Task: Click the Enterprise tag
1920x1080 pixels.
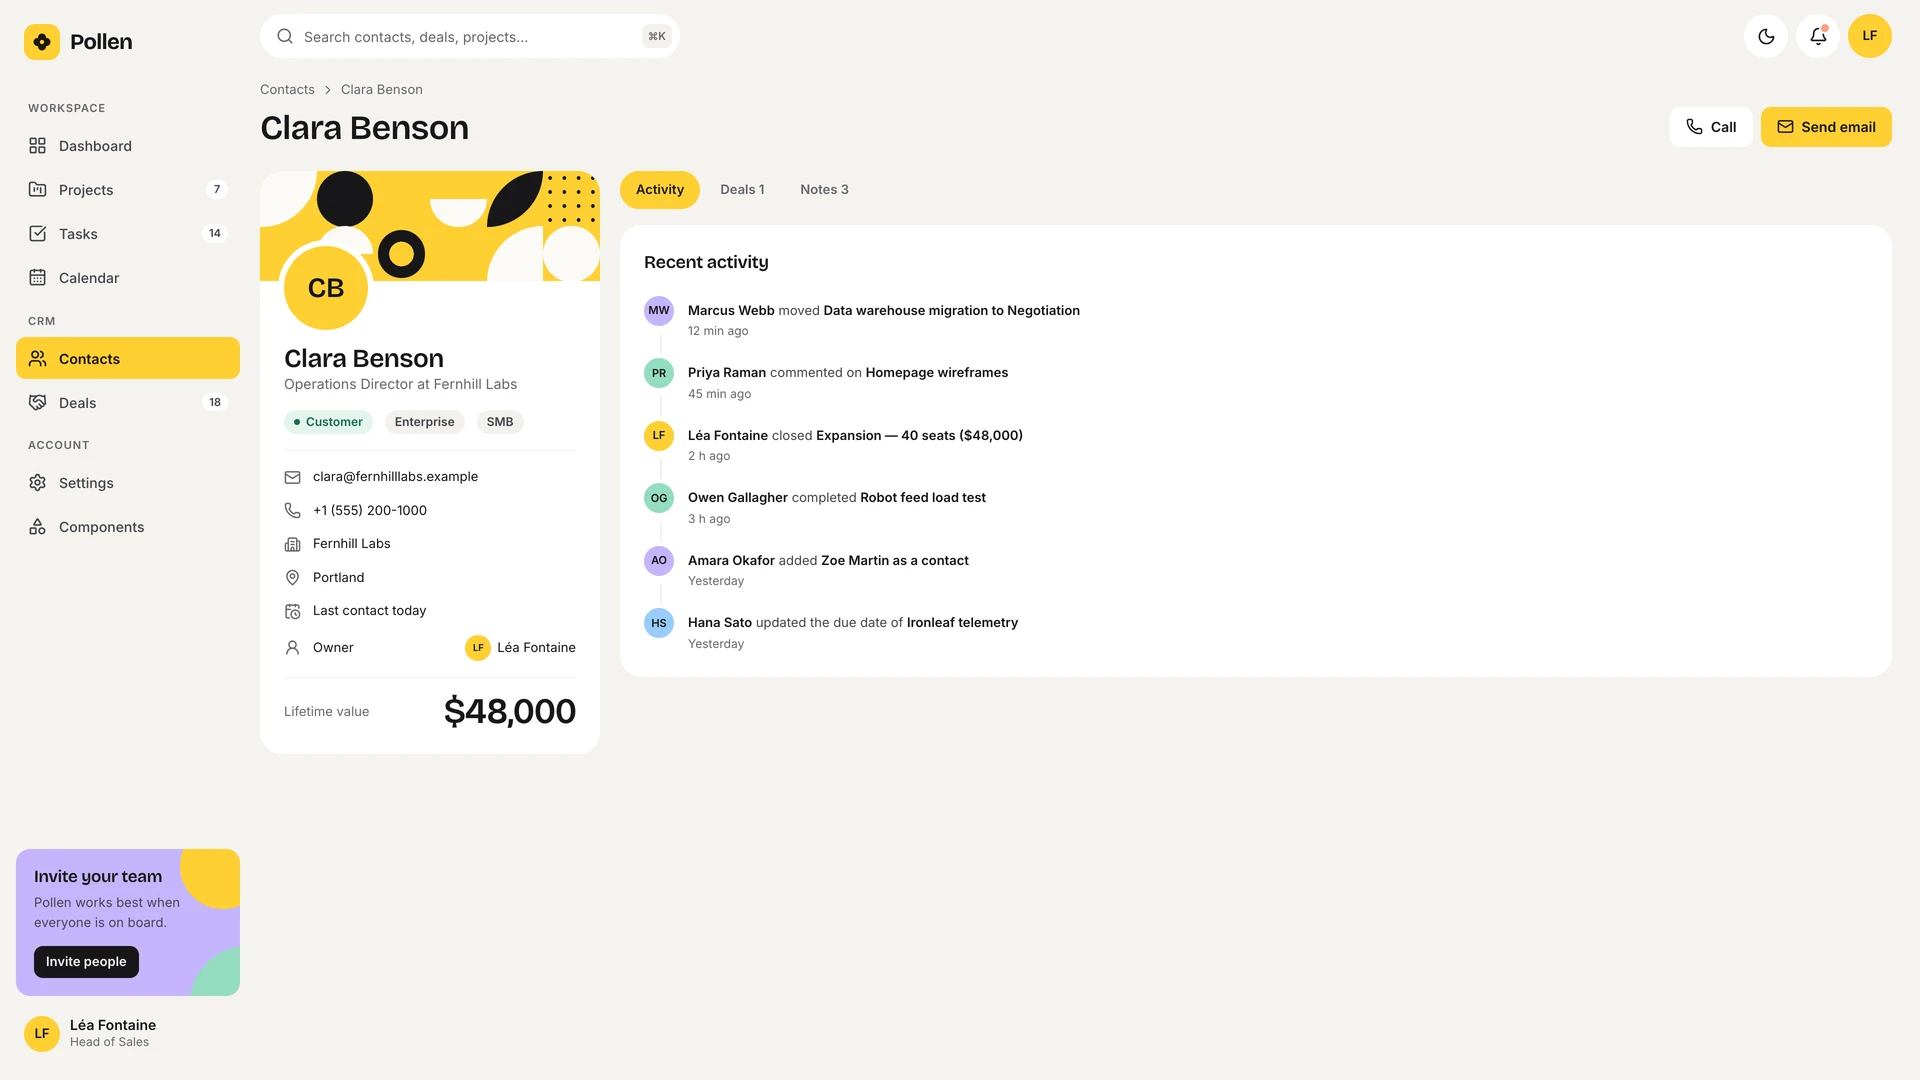Action: click(424, 422)
